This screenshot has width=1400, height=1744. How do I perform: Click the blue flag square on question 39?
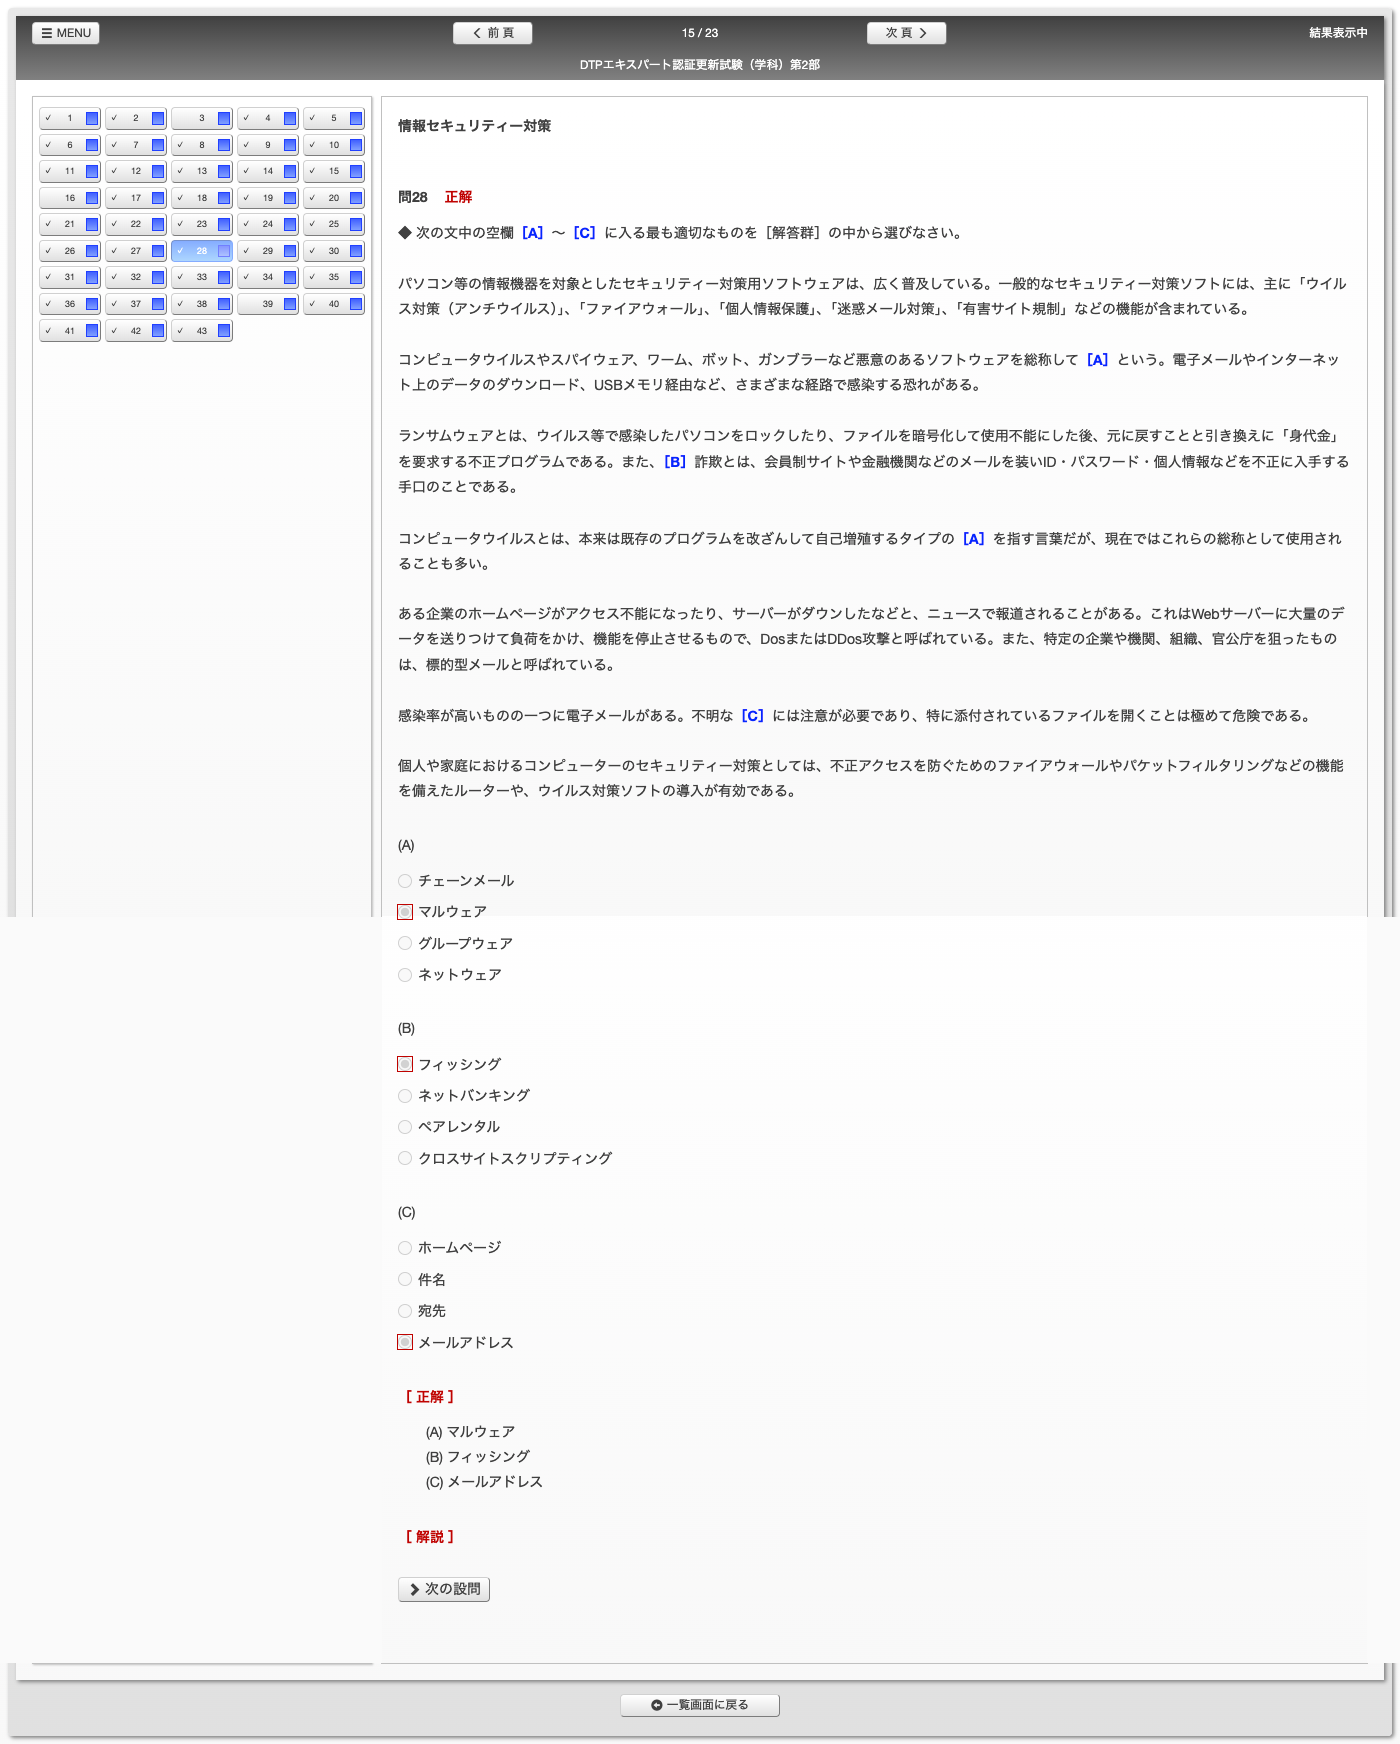tap(290, 305)
